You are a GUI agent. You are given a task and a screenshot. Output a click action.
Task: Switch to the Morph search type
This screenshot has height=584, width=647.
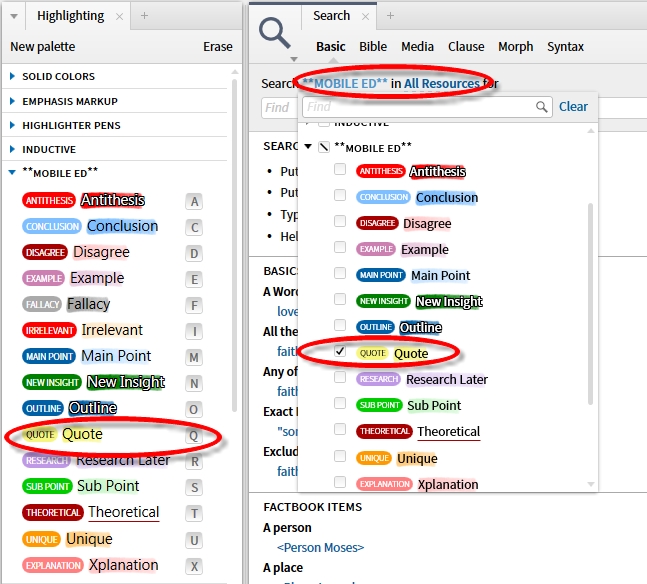(515, 47)
